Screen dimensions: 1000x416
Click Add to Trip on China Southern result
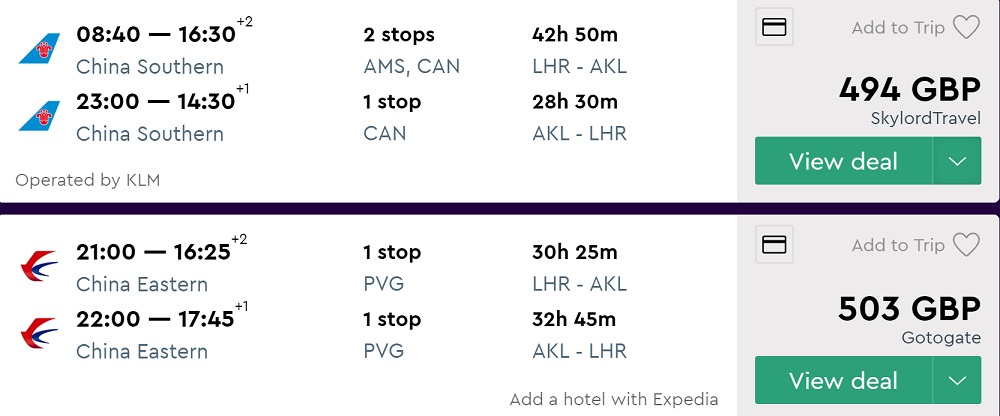(897, 28)
